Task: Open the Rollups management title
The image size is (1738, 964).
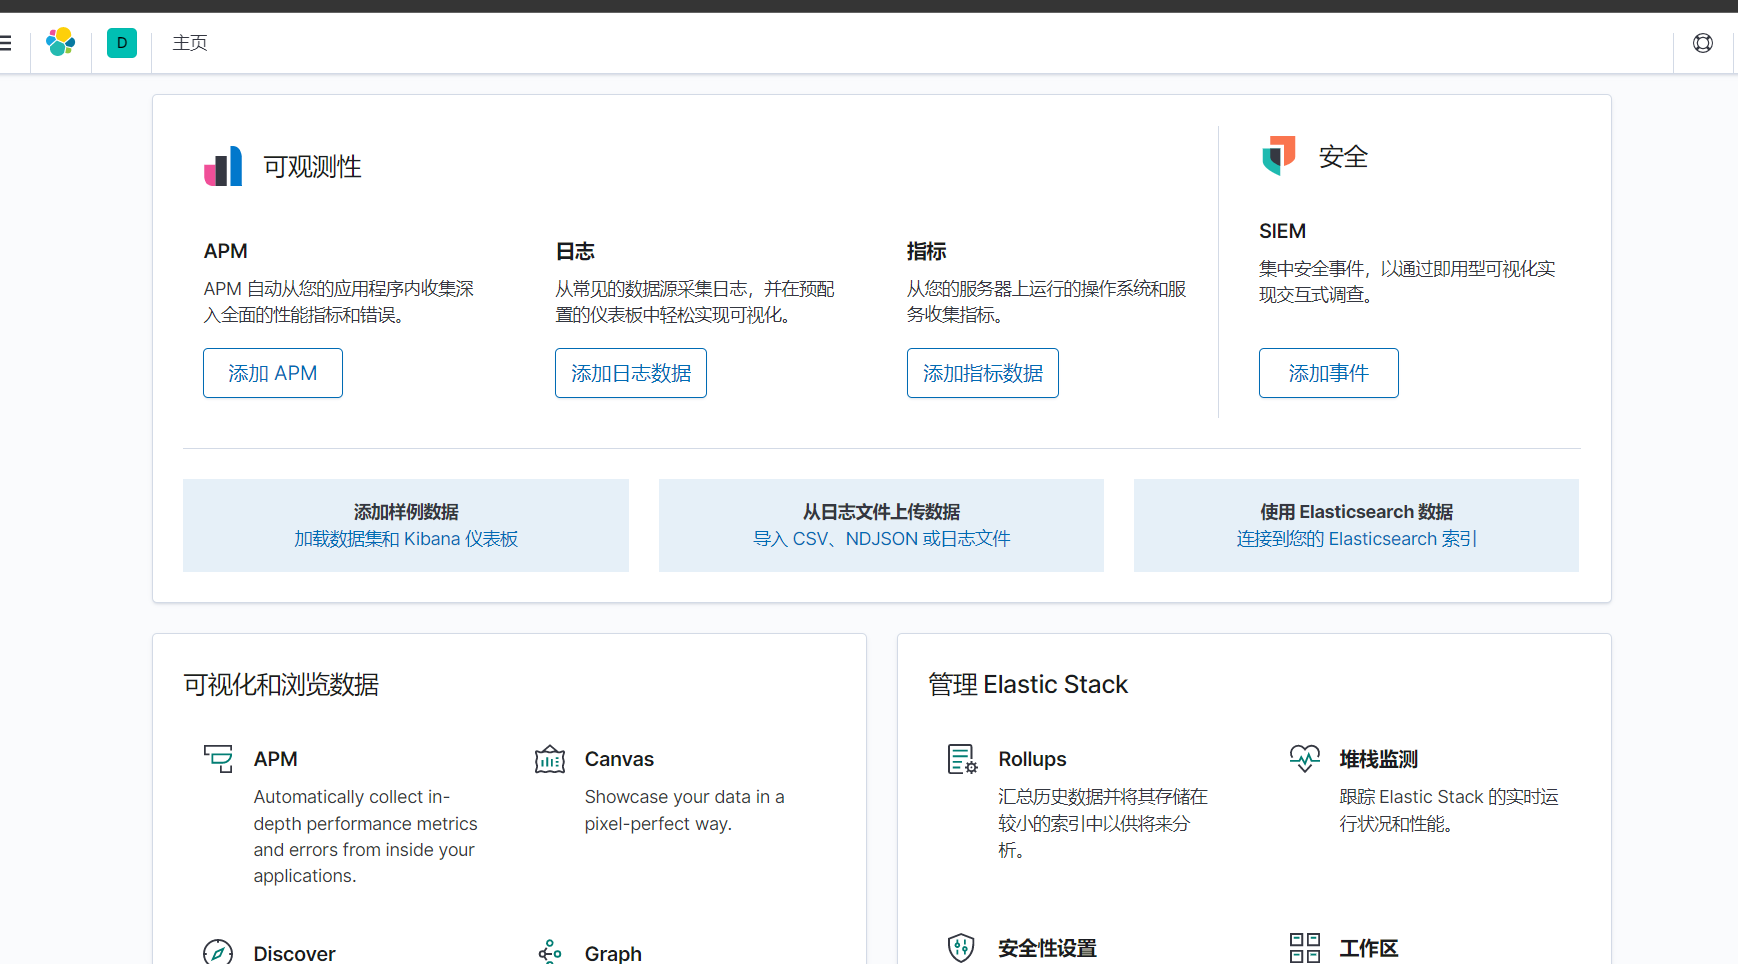Action: pyautogui.click(x=1032, y=759)
